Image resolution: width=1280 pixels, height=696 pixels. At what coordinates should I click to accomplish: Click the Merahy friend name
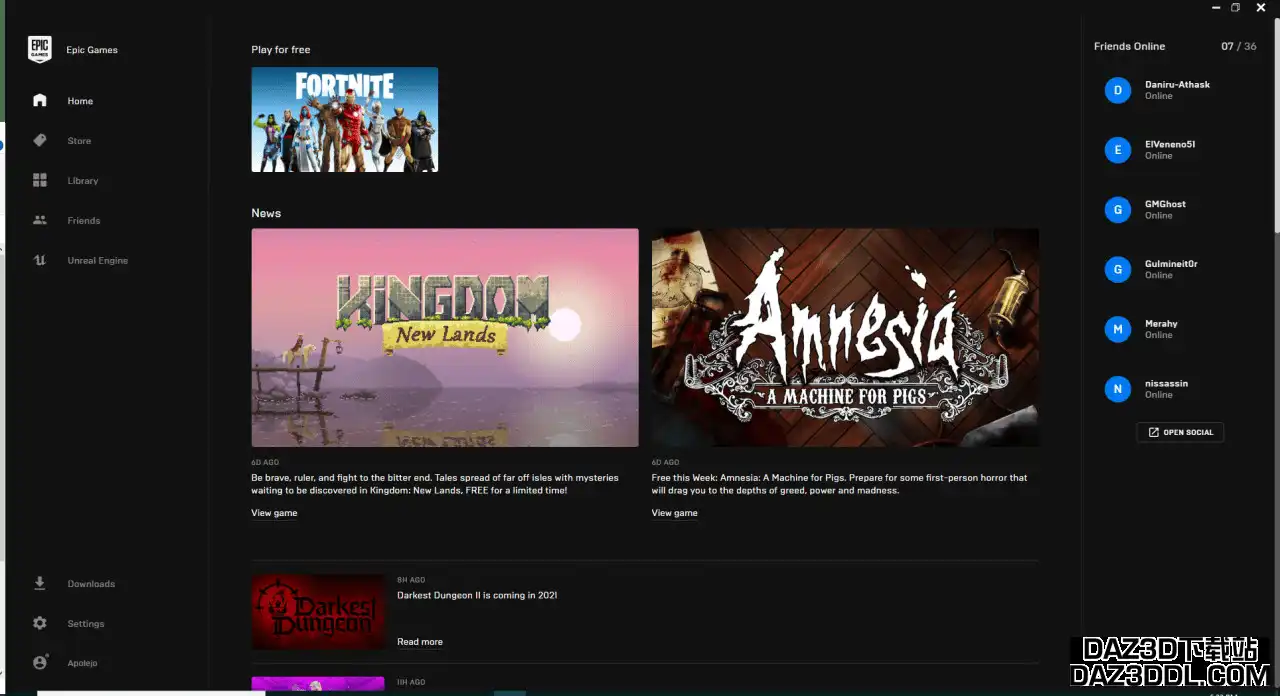pos(1161,324)
